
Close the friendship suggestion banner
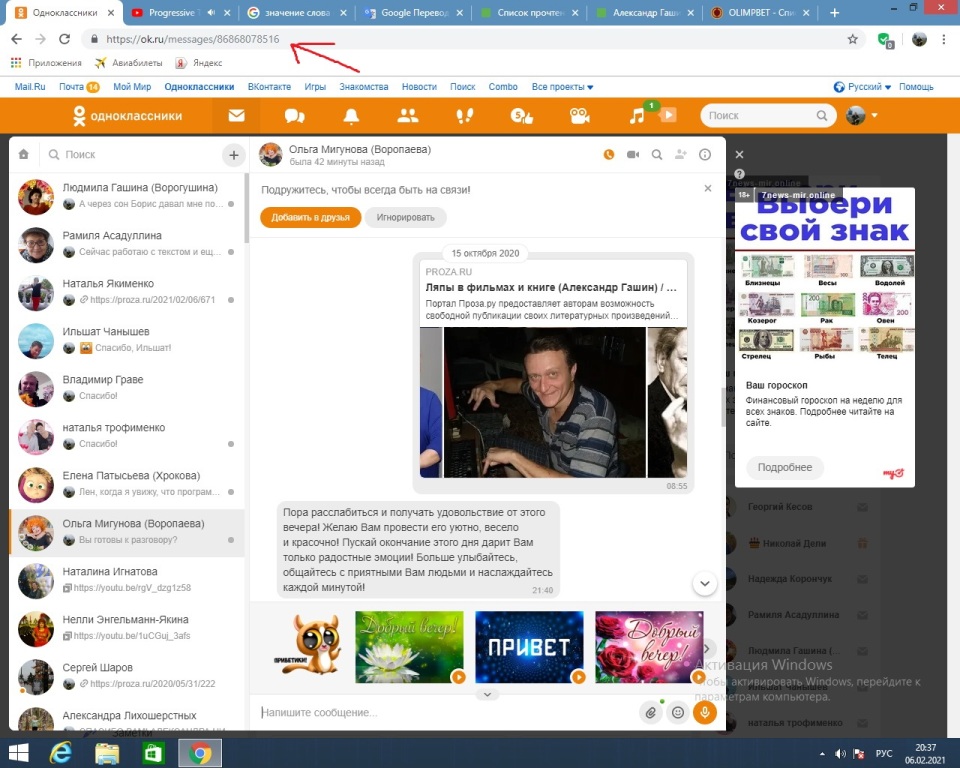pyautogui.click(x=708, y=188)
